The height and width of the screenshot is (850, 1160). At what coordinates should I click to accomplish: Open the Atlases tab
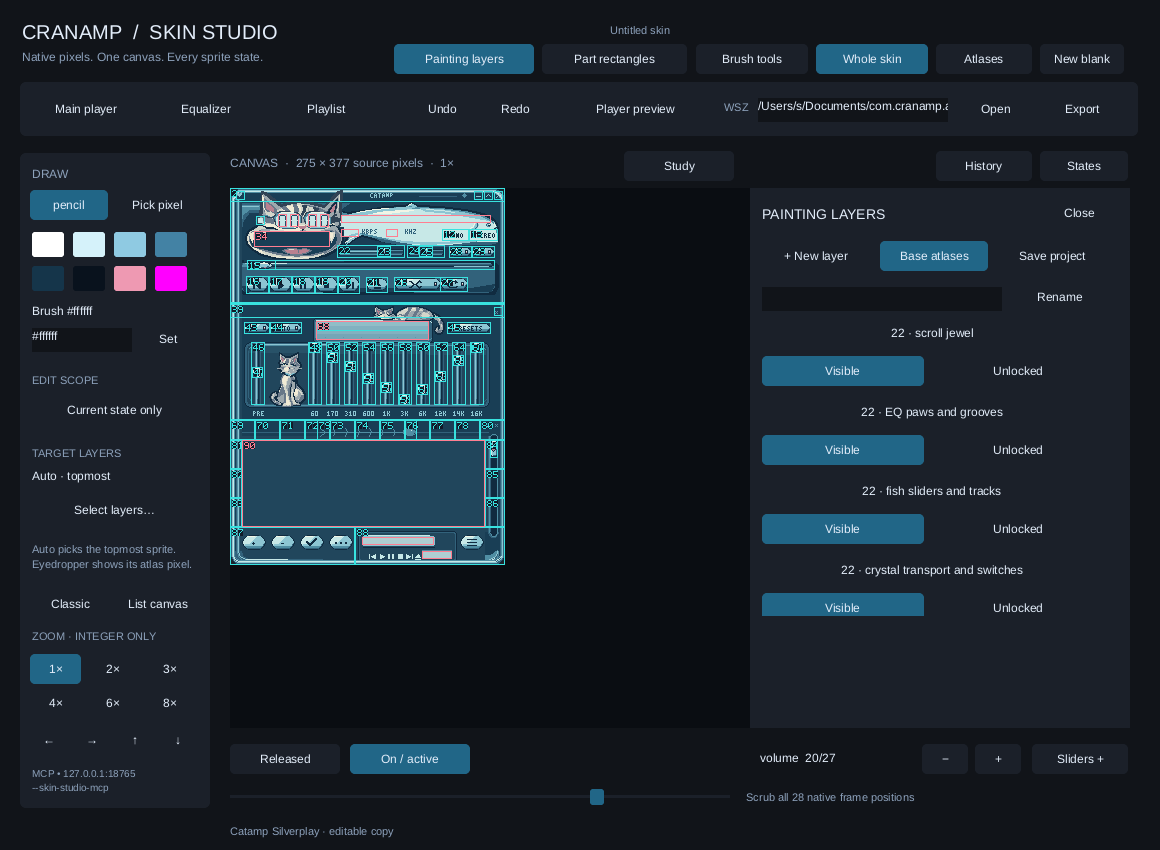click(983, 59)
